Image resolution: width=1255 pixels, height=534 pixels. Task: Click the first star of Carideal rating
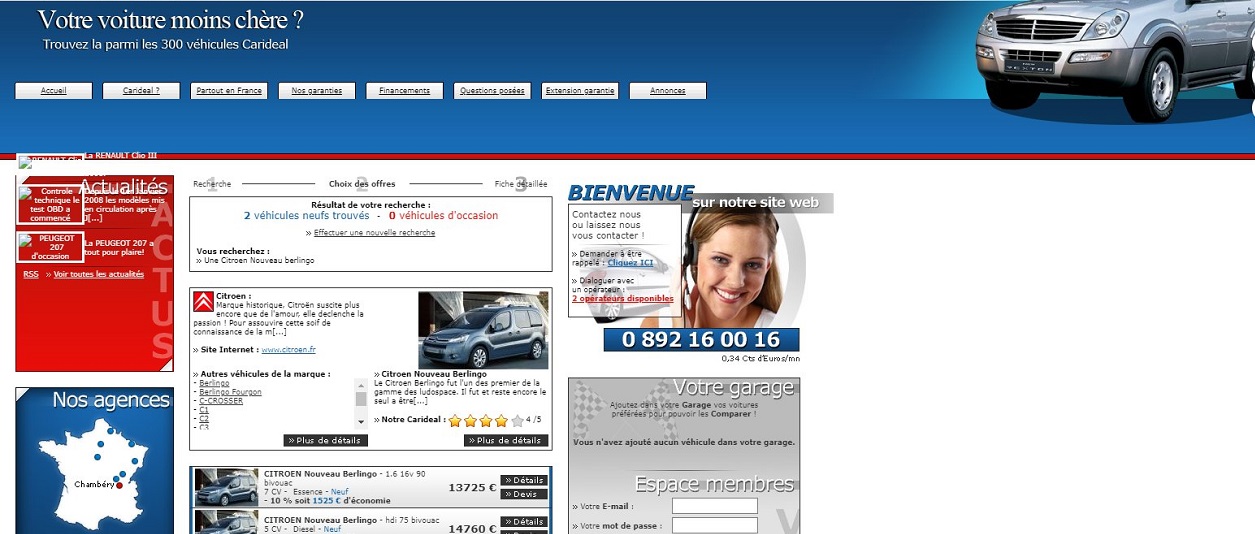coord(455,421)
